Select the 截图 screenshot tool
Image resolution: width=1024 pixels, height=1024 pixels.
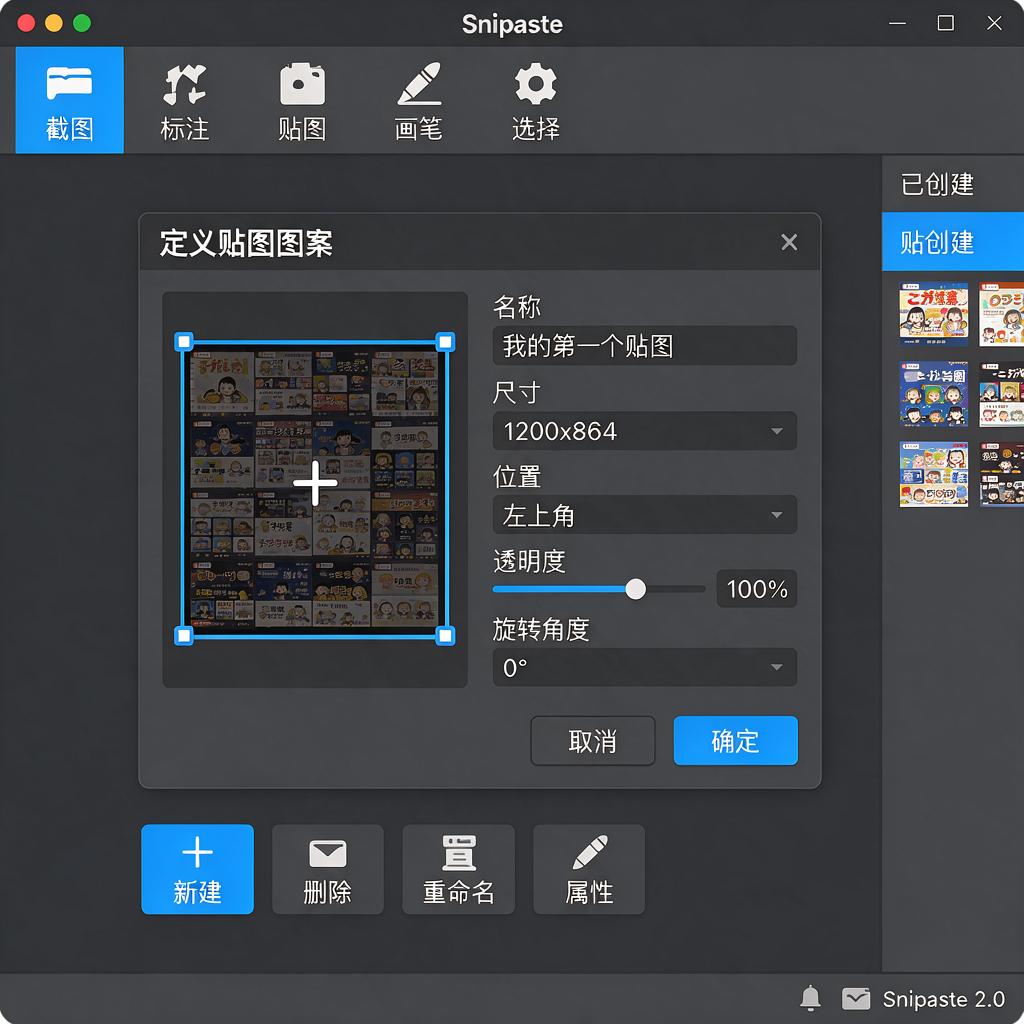[69, 100]
